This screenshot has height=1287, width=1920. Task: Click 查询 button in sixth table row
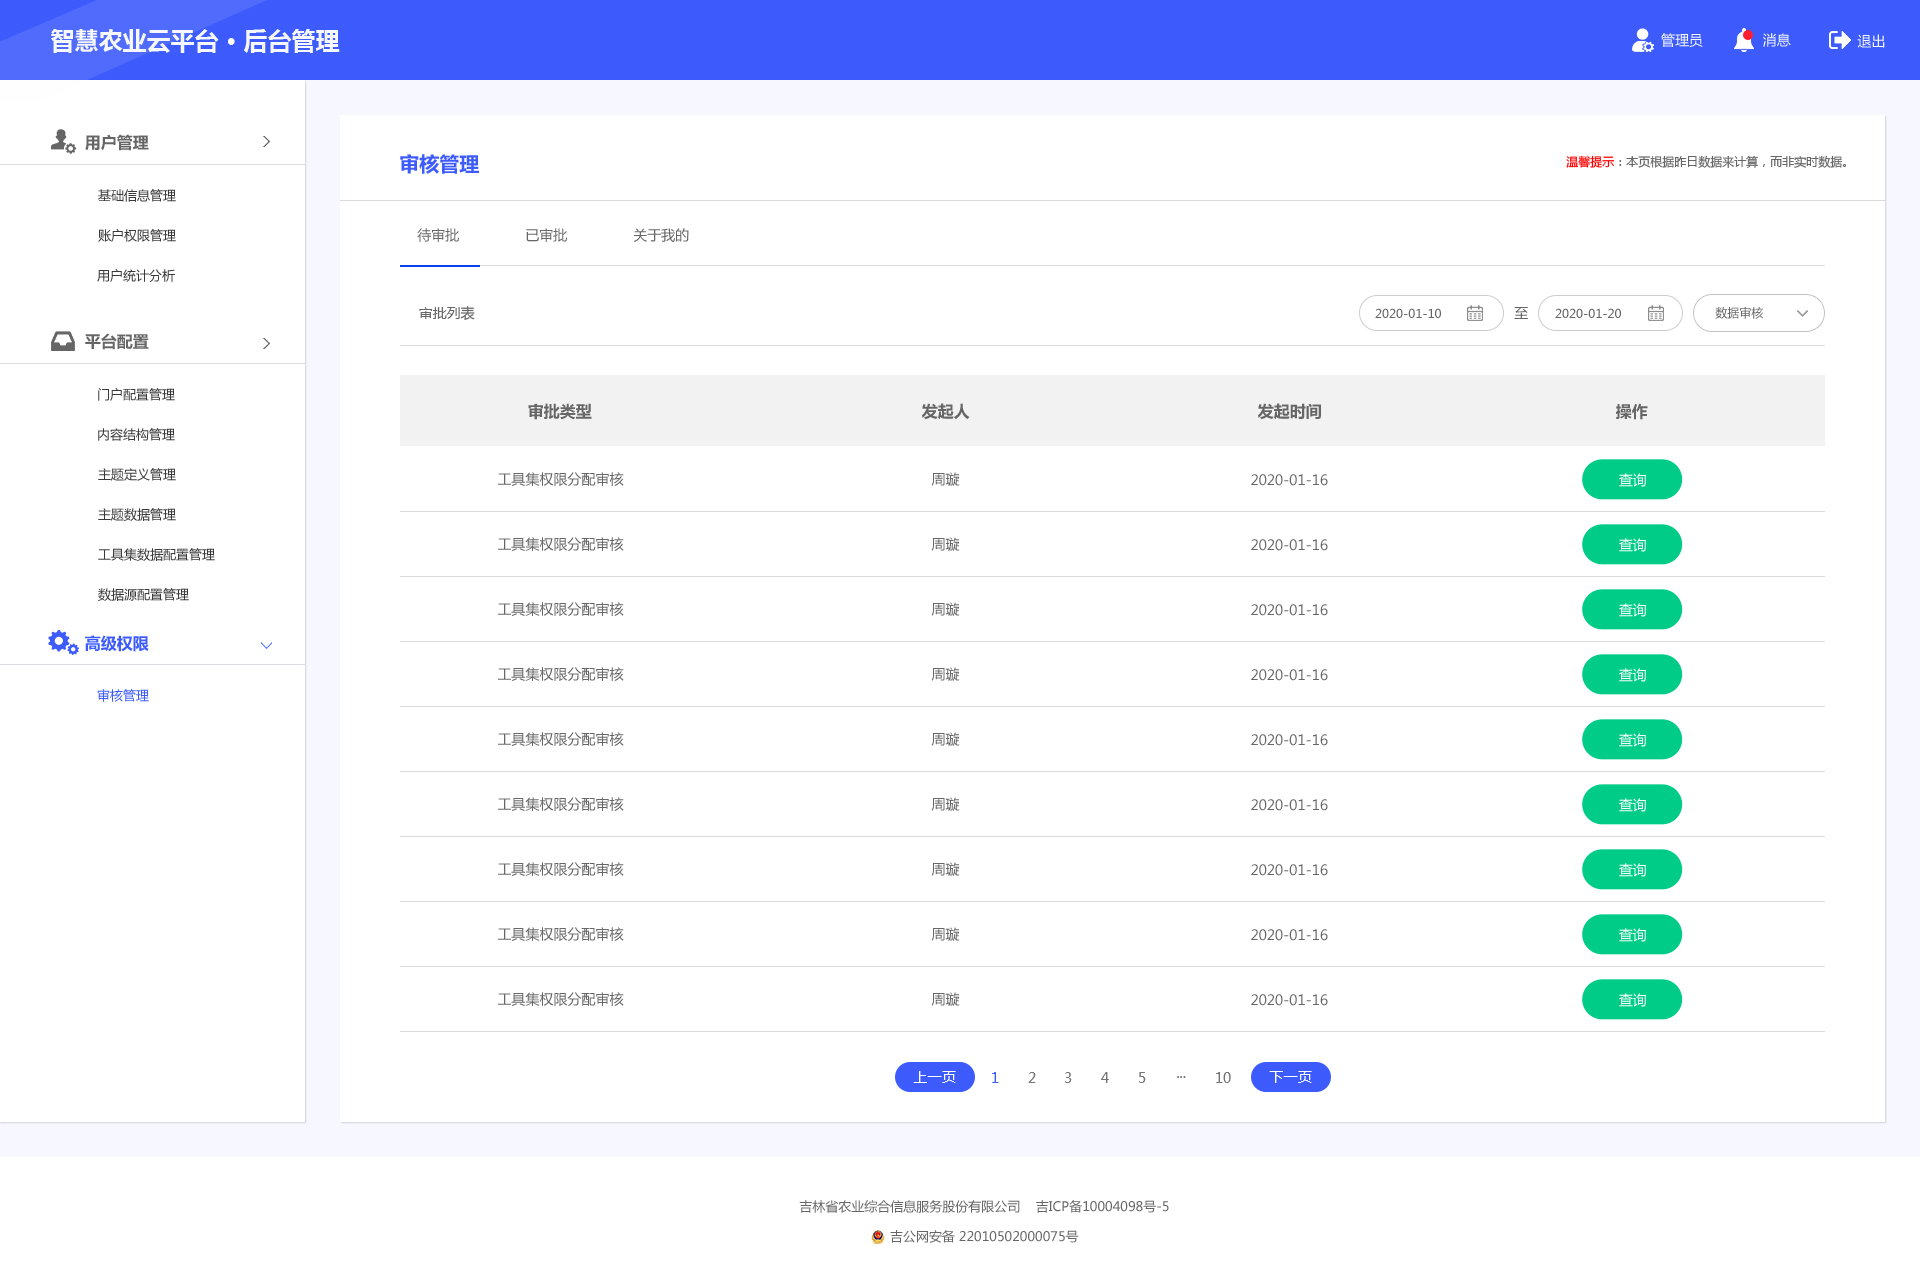[1632, 804]
